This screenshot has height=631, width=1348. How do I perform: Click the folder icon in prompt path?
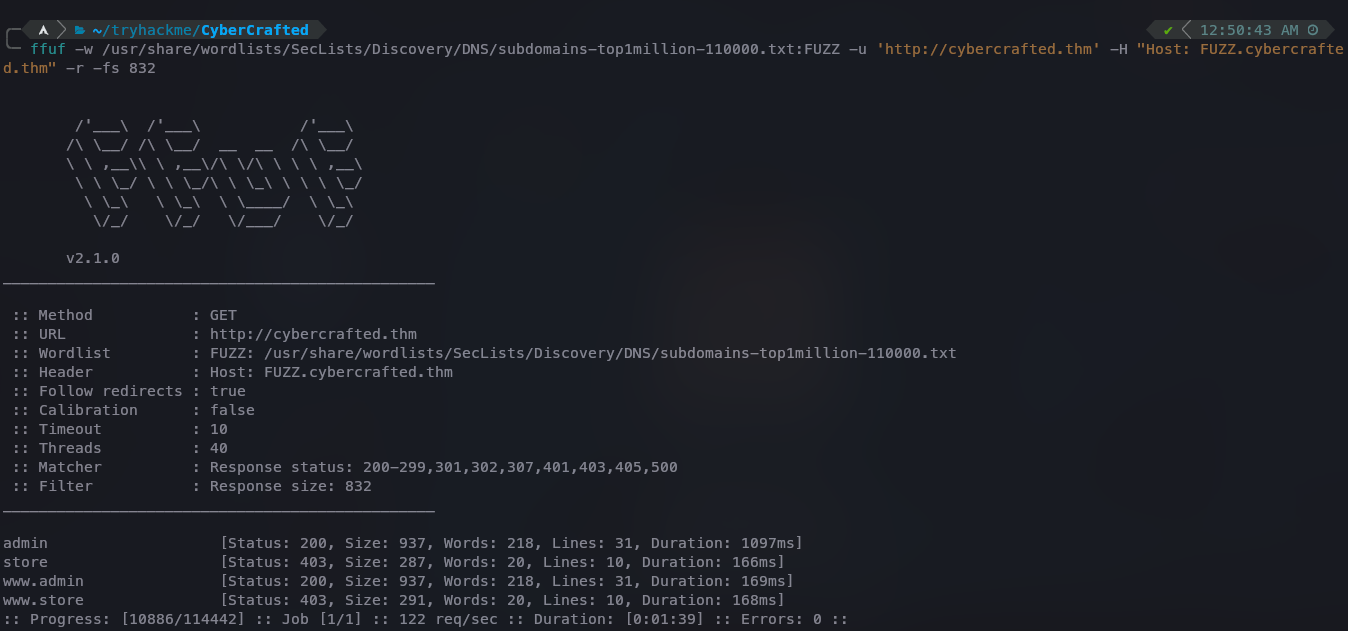coord(79,30)
